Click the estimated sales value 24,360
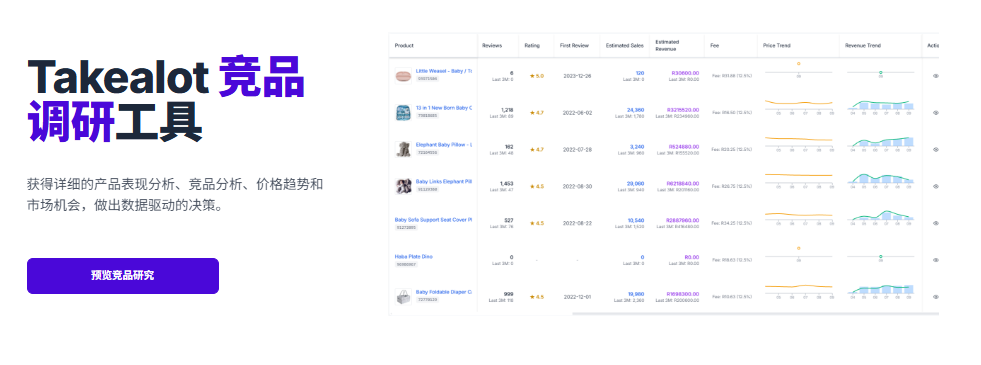 point(636,110)
